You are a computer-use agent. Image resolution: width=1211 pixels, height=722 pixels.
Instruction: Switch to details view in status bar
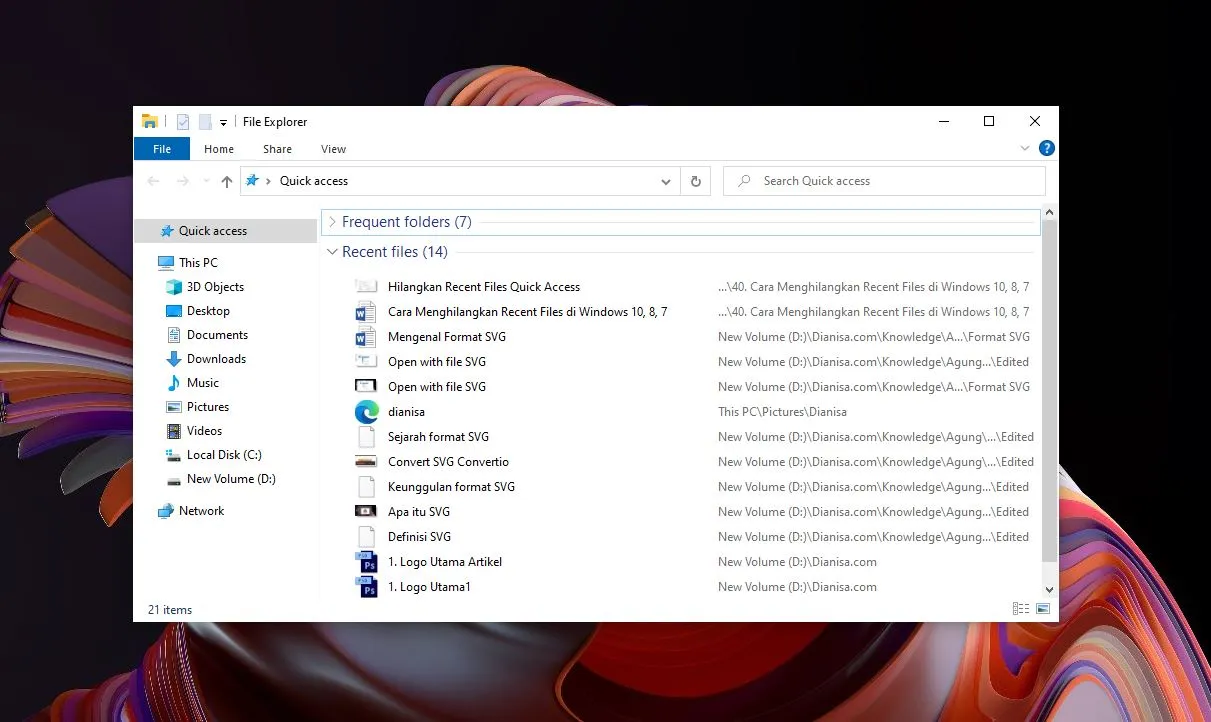click(1021, 609)
